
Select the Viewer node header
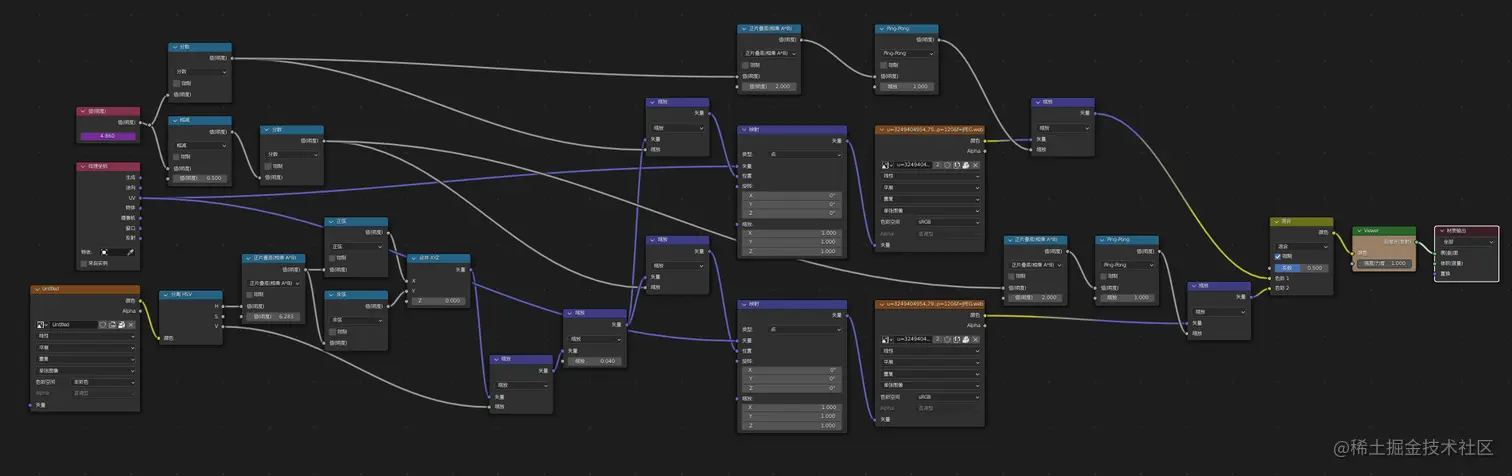(1384, 230)
